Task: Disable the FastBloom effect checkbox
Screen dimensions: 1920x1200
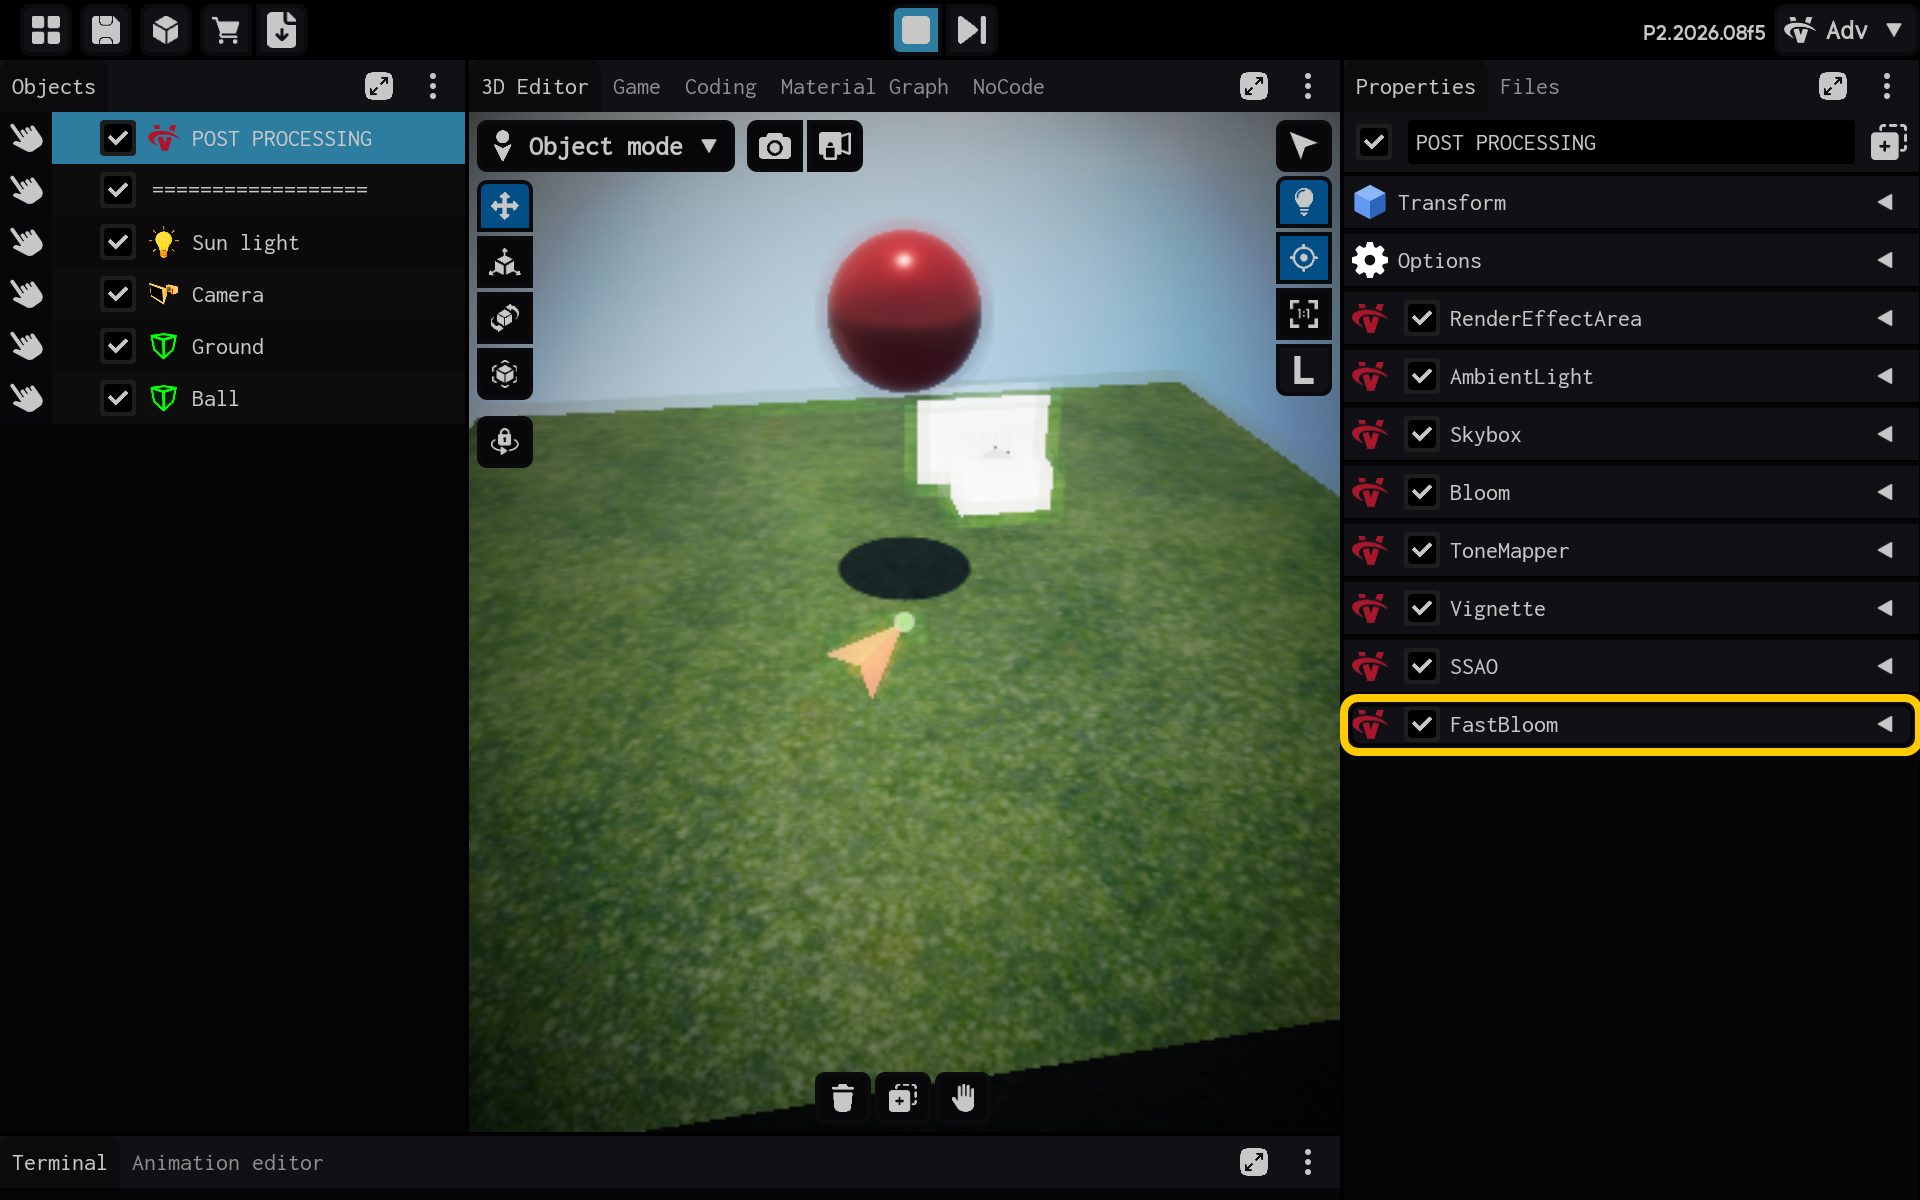Action: click(x=1422, y=724)
